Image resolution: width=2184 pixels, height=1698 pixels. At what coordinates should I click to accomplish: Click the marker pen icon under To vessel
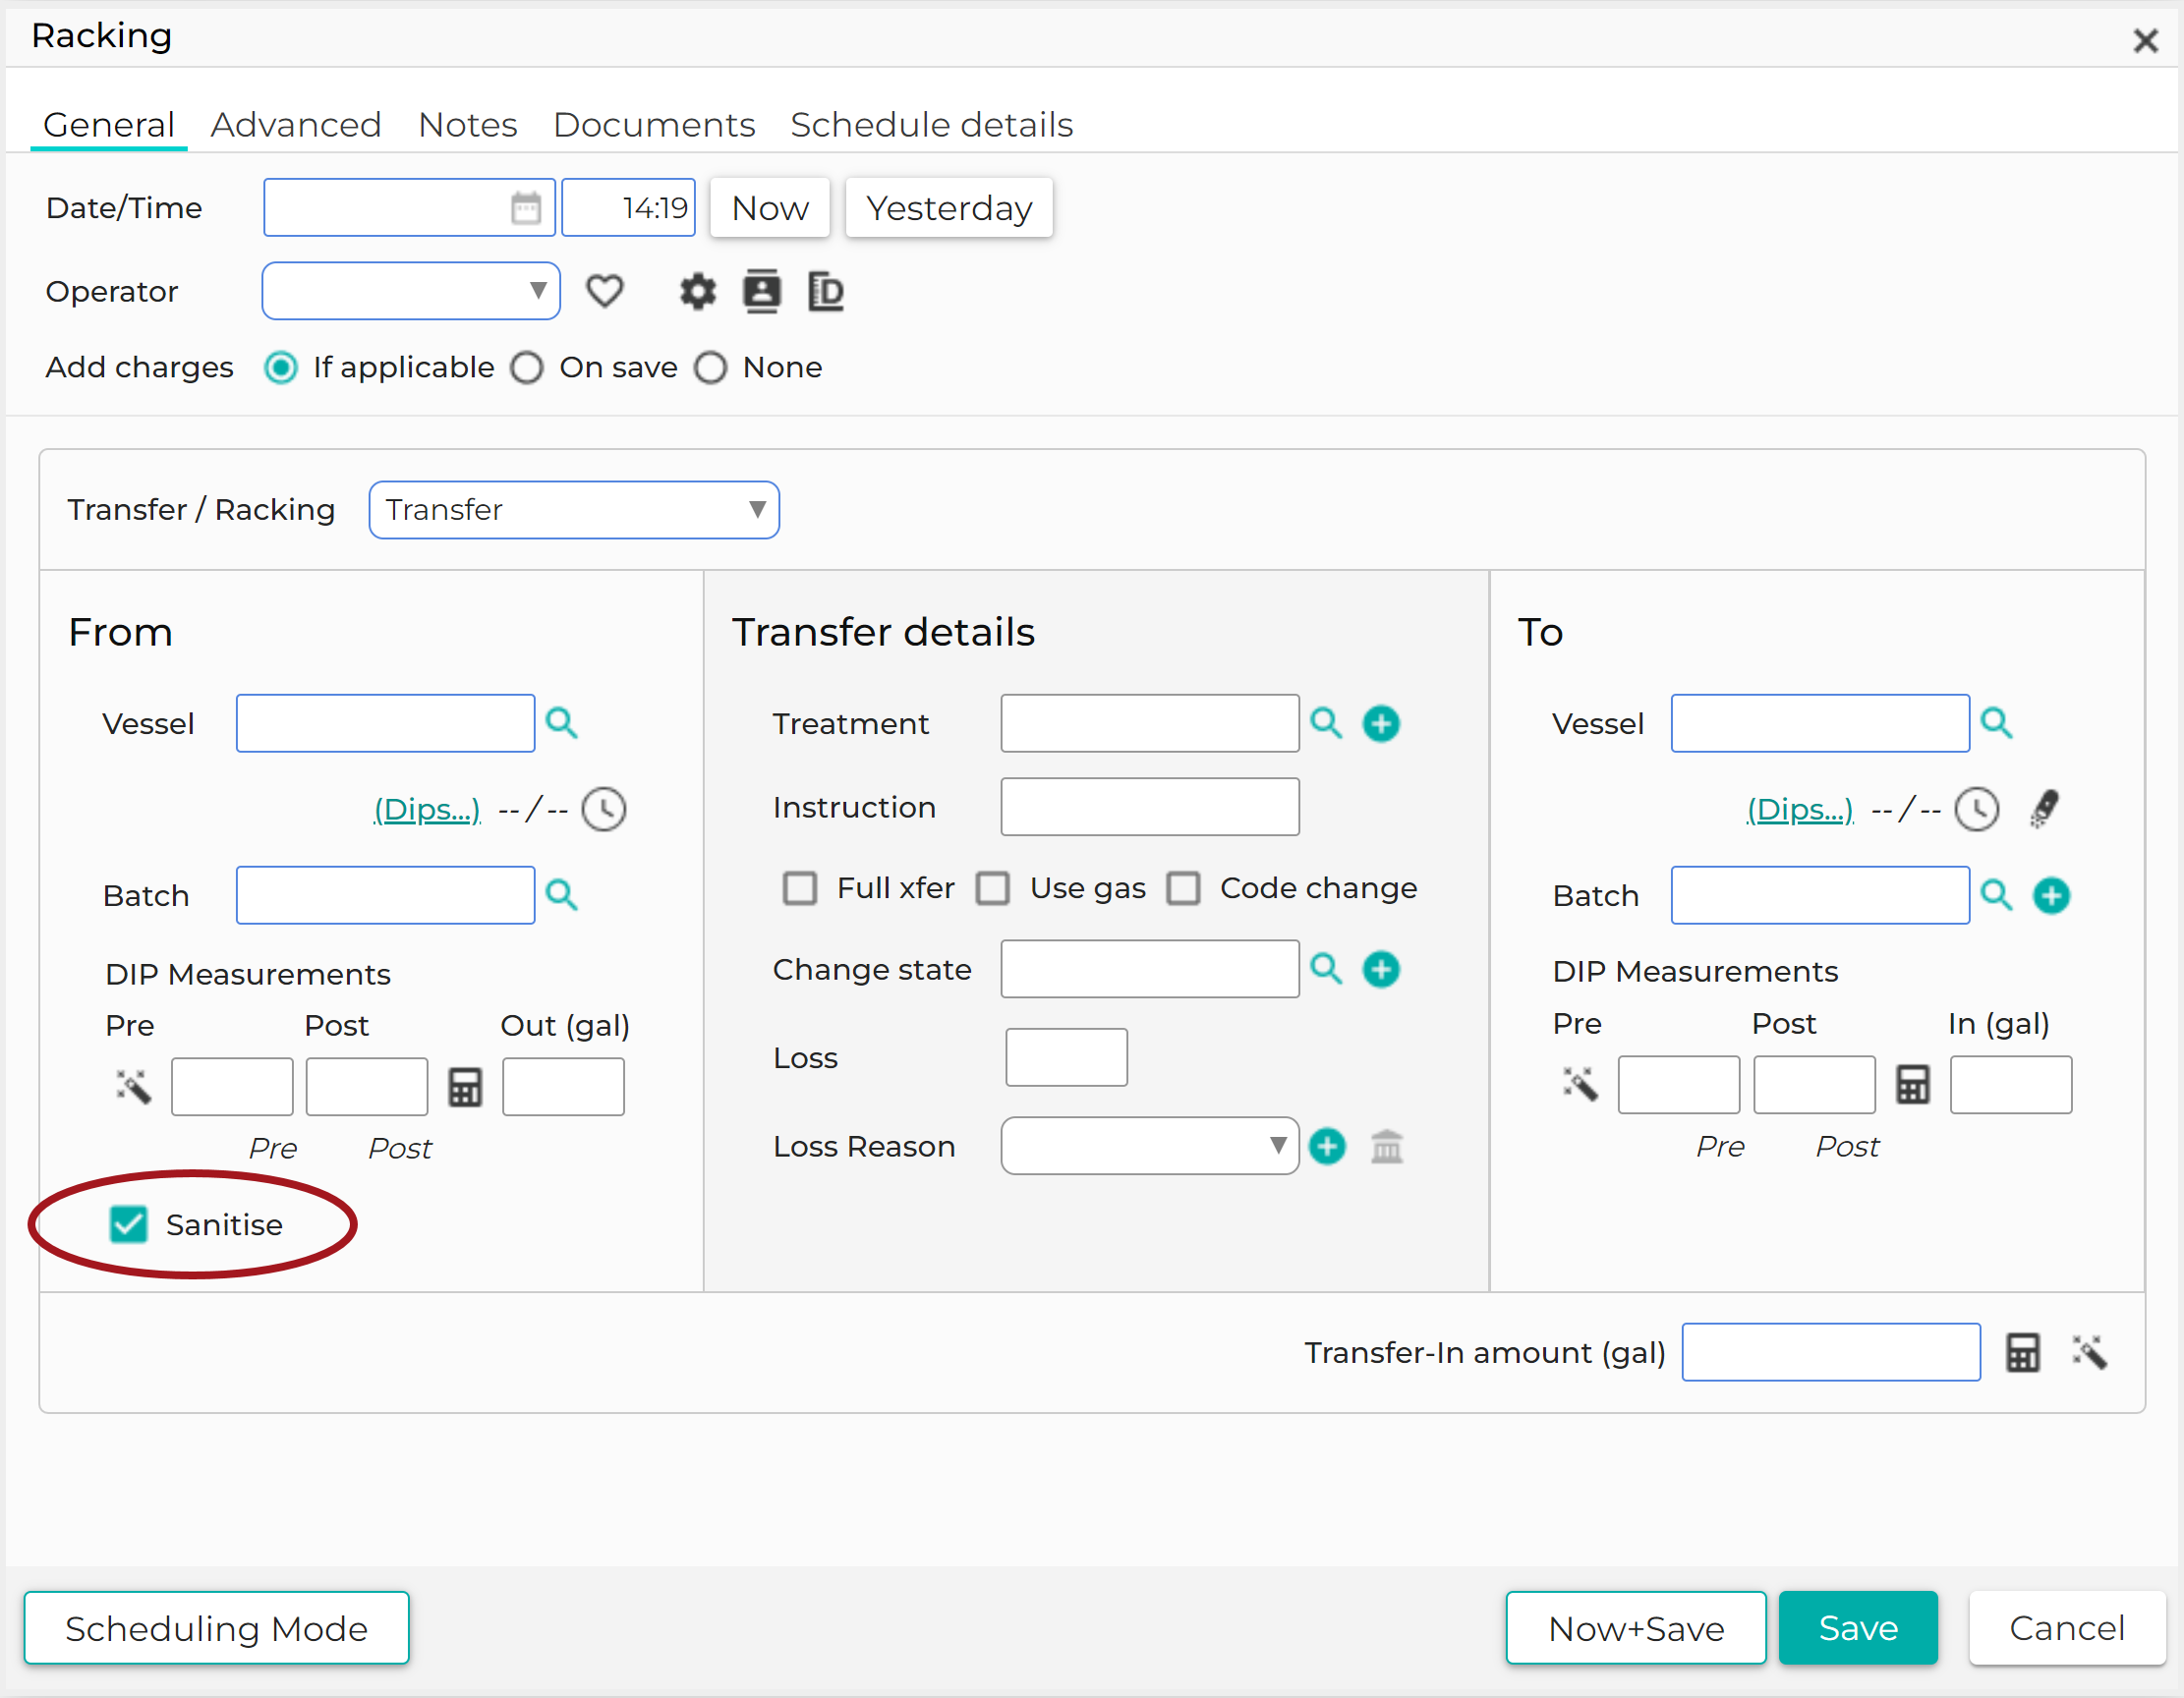click(x=2045, y=809)
